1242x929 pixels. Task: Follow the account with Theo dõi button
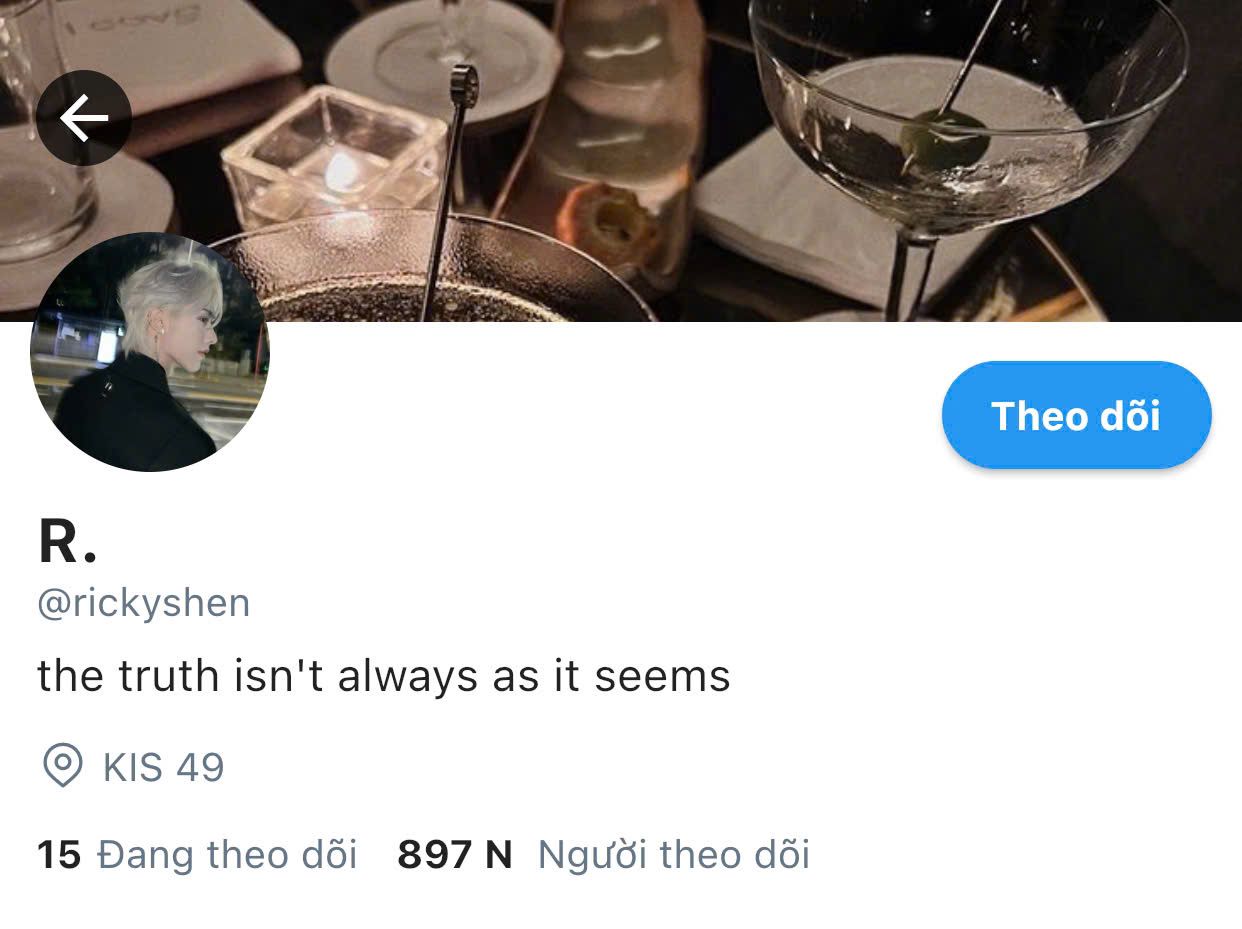(x=1076, y=415)
